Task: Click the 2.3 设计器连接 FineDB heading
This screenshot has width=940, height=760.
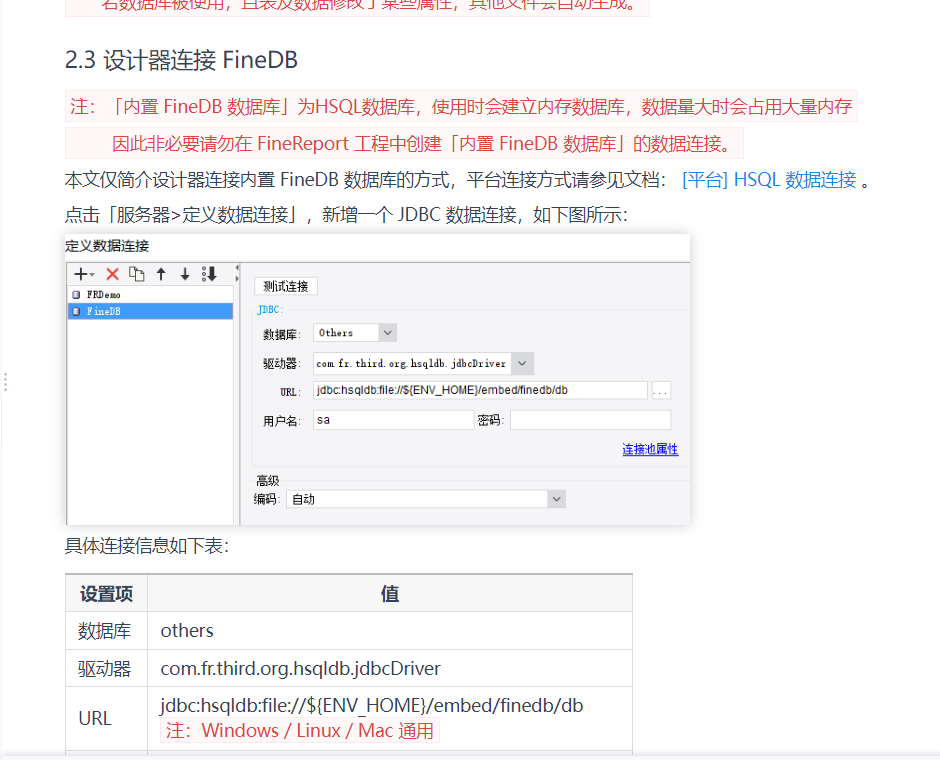Action: [x=181, y=60]
